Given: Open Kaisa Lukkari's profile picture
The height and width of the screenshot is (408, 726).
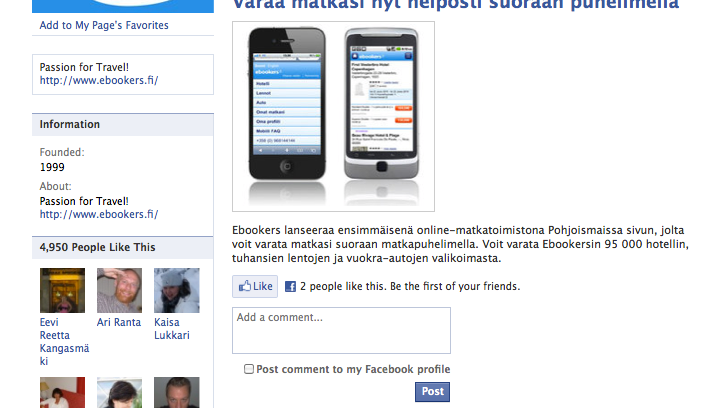Looking at the screenshot, I should (x=177, y=290).
